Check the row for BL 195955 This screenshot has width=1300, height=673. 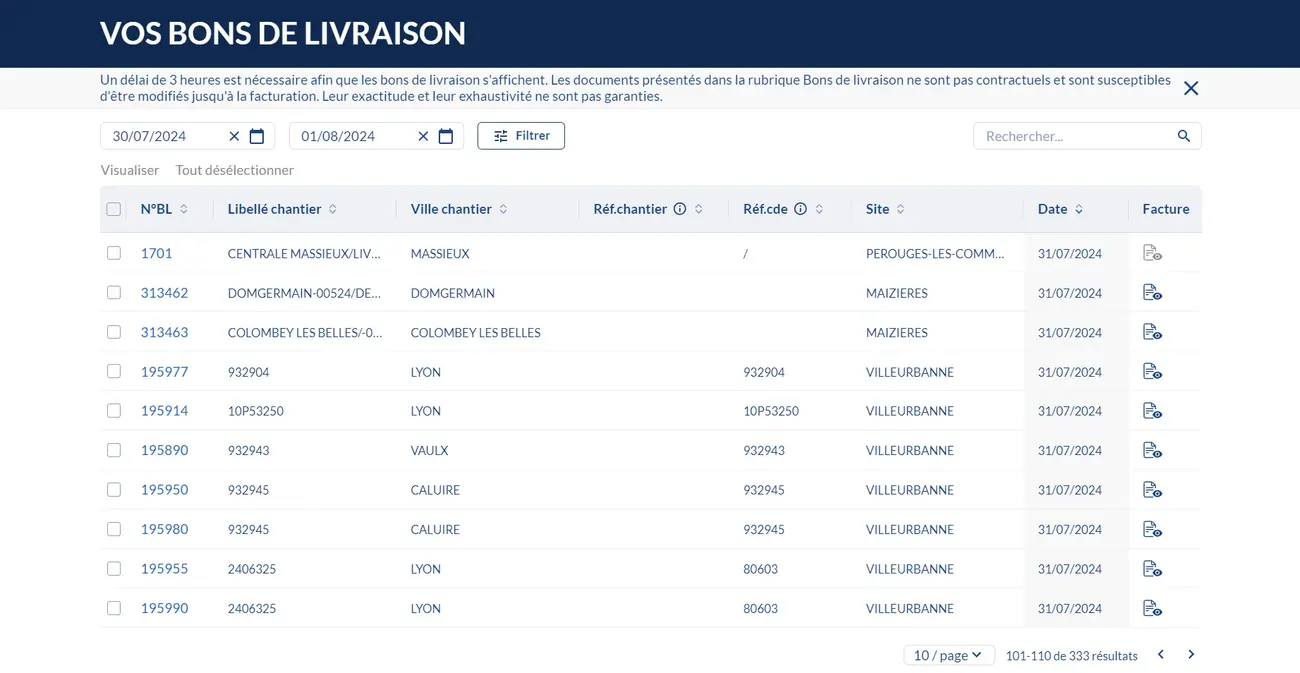(x=114, y=569)
